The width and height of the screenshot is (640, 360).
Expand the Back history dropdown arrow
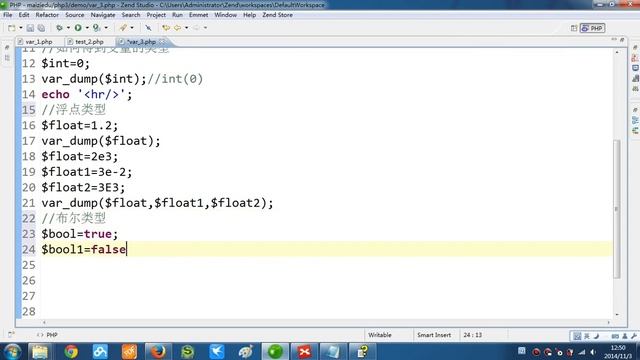click(x=187, y=28)
